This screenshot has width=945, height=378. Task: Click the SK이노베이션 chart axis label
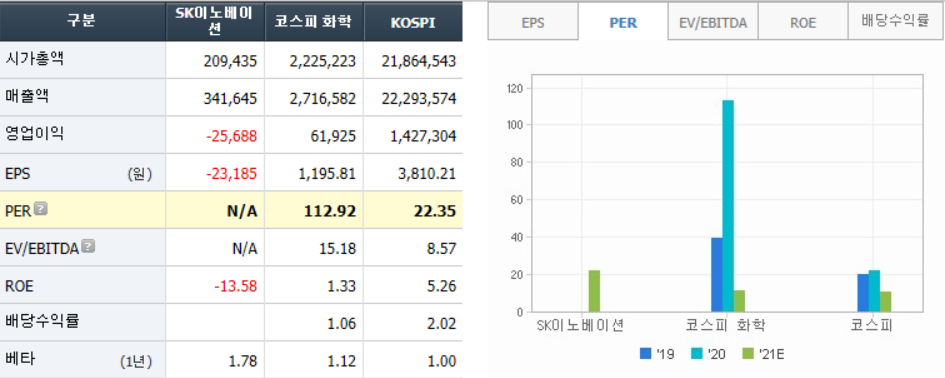(579, 326)
